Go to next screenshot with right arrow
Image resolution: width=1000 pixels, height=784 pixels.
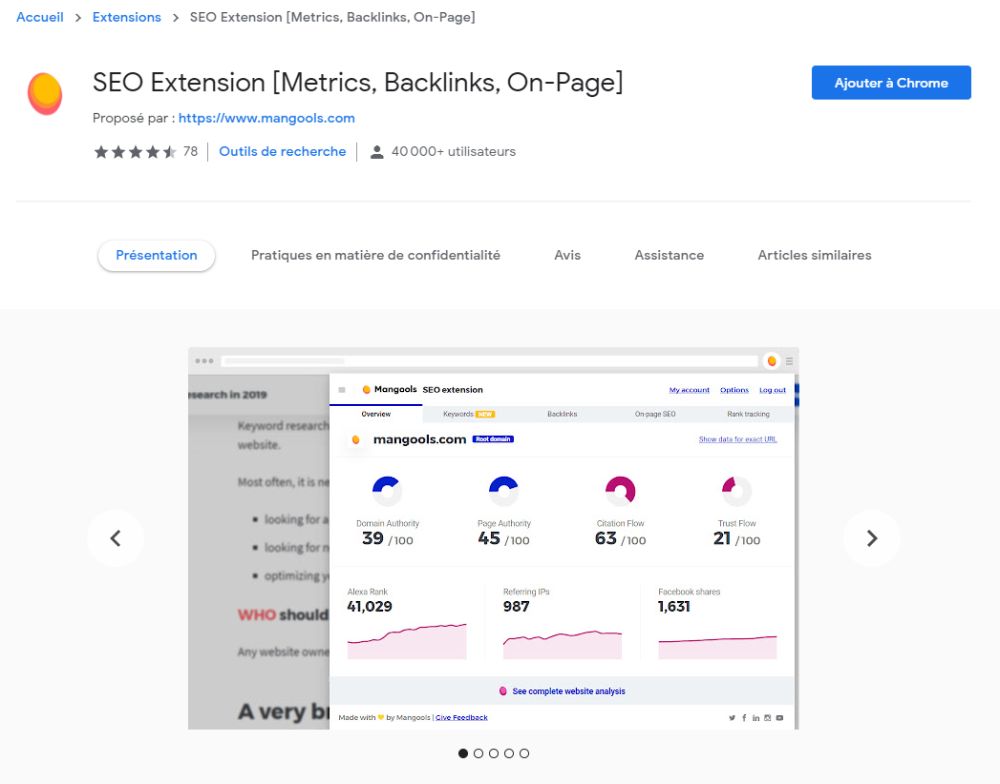[x=872, y=538]
